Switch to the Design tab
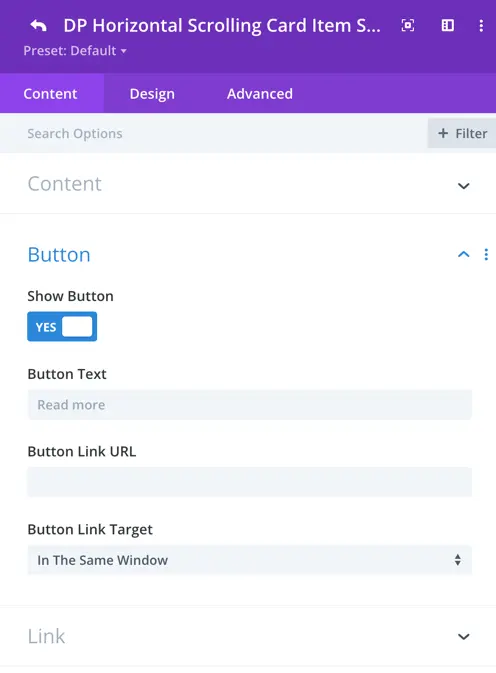 pyautogui.click(x=152, y=94)
